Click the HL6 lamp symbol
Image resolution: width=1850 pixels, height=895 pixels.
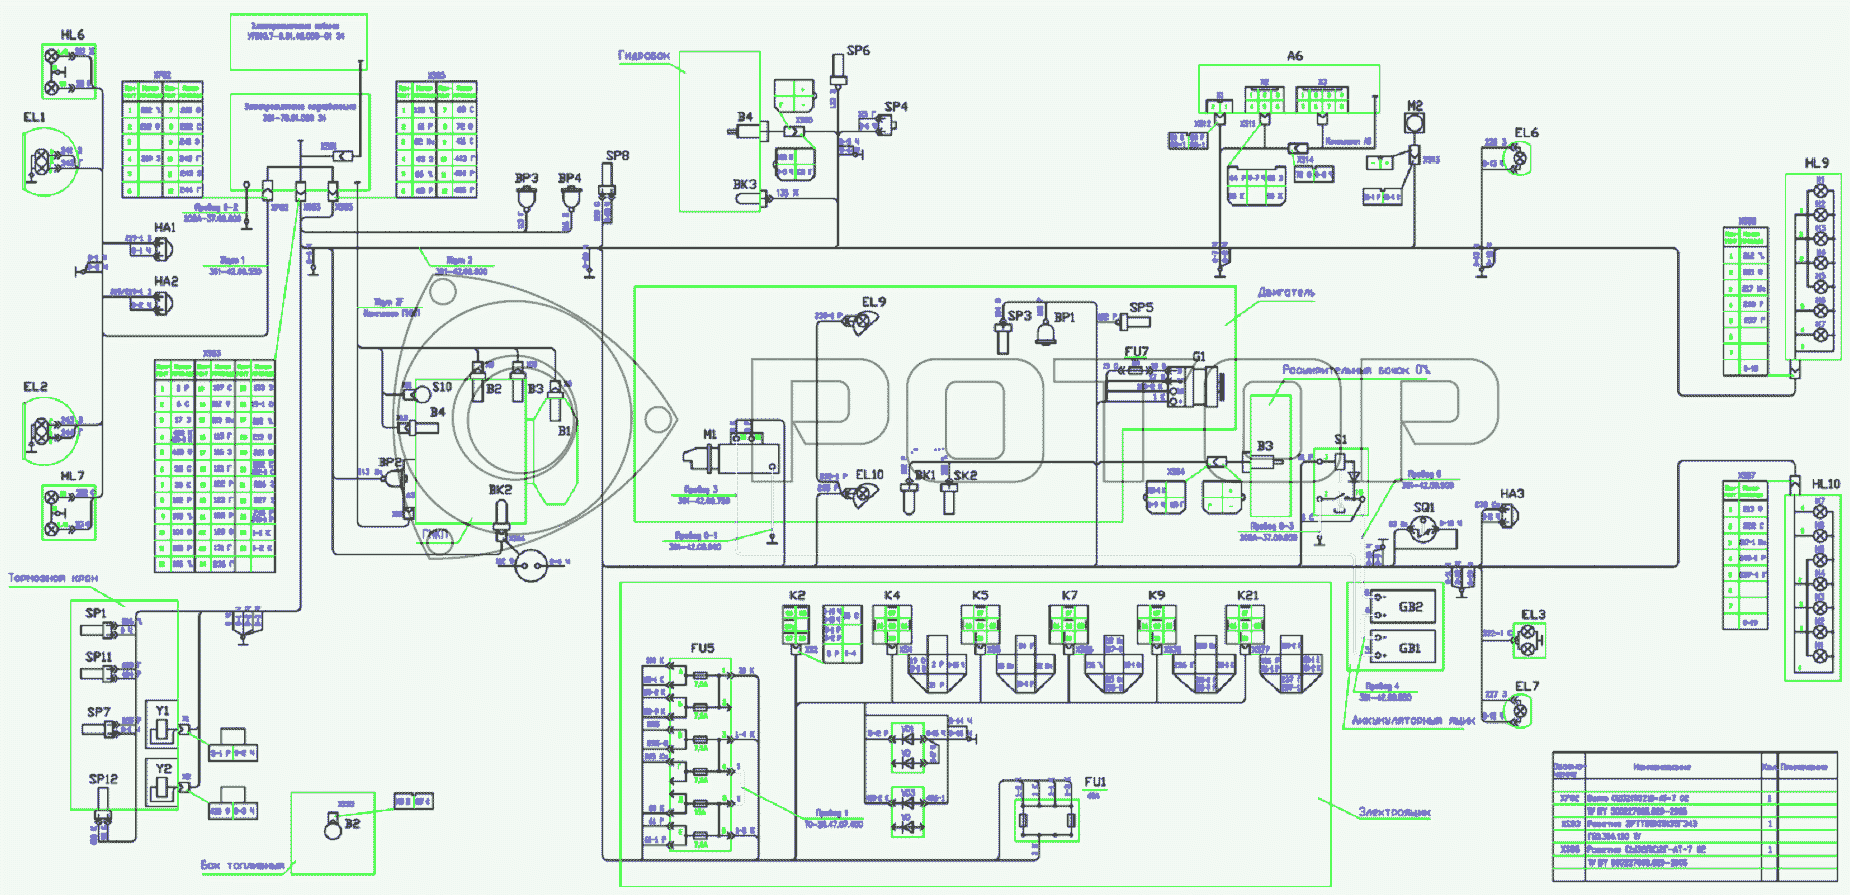(x=69, y=71)
